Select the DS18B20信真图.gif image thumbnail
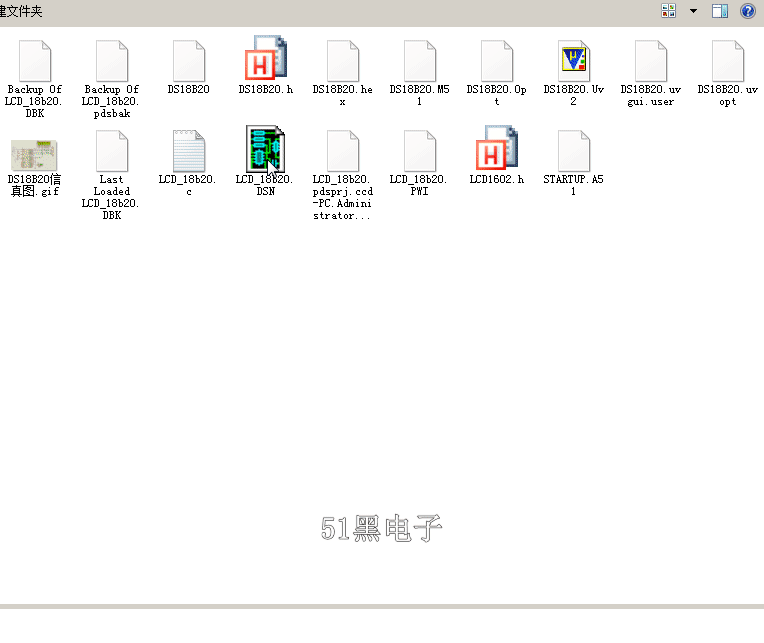This screenshot has height=643, width=764. pos(34,155)
